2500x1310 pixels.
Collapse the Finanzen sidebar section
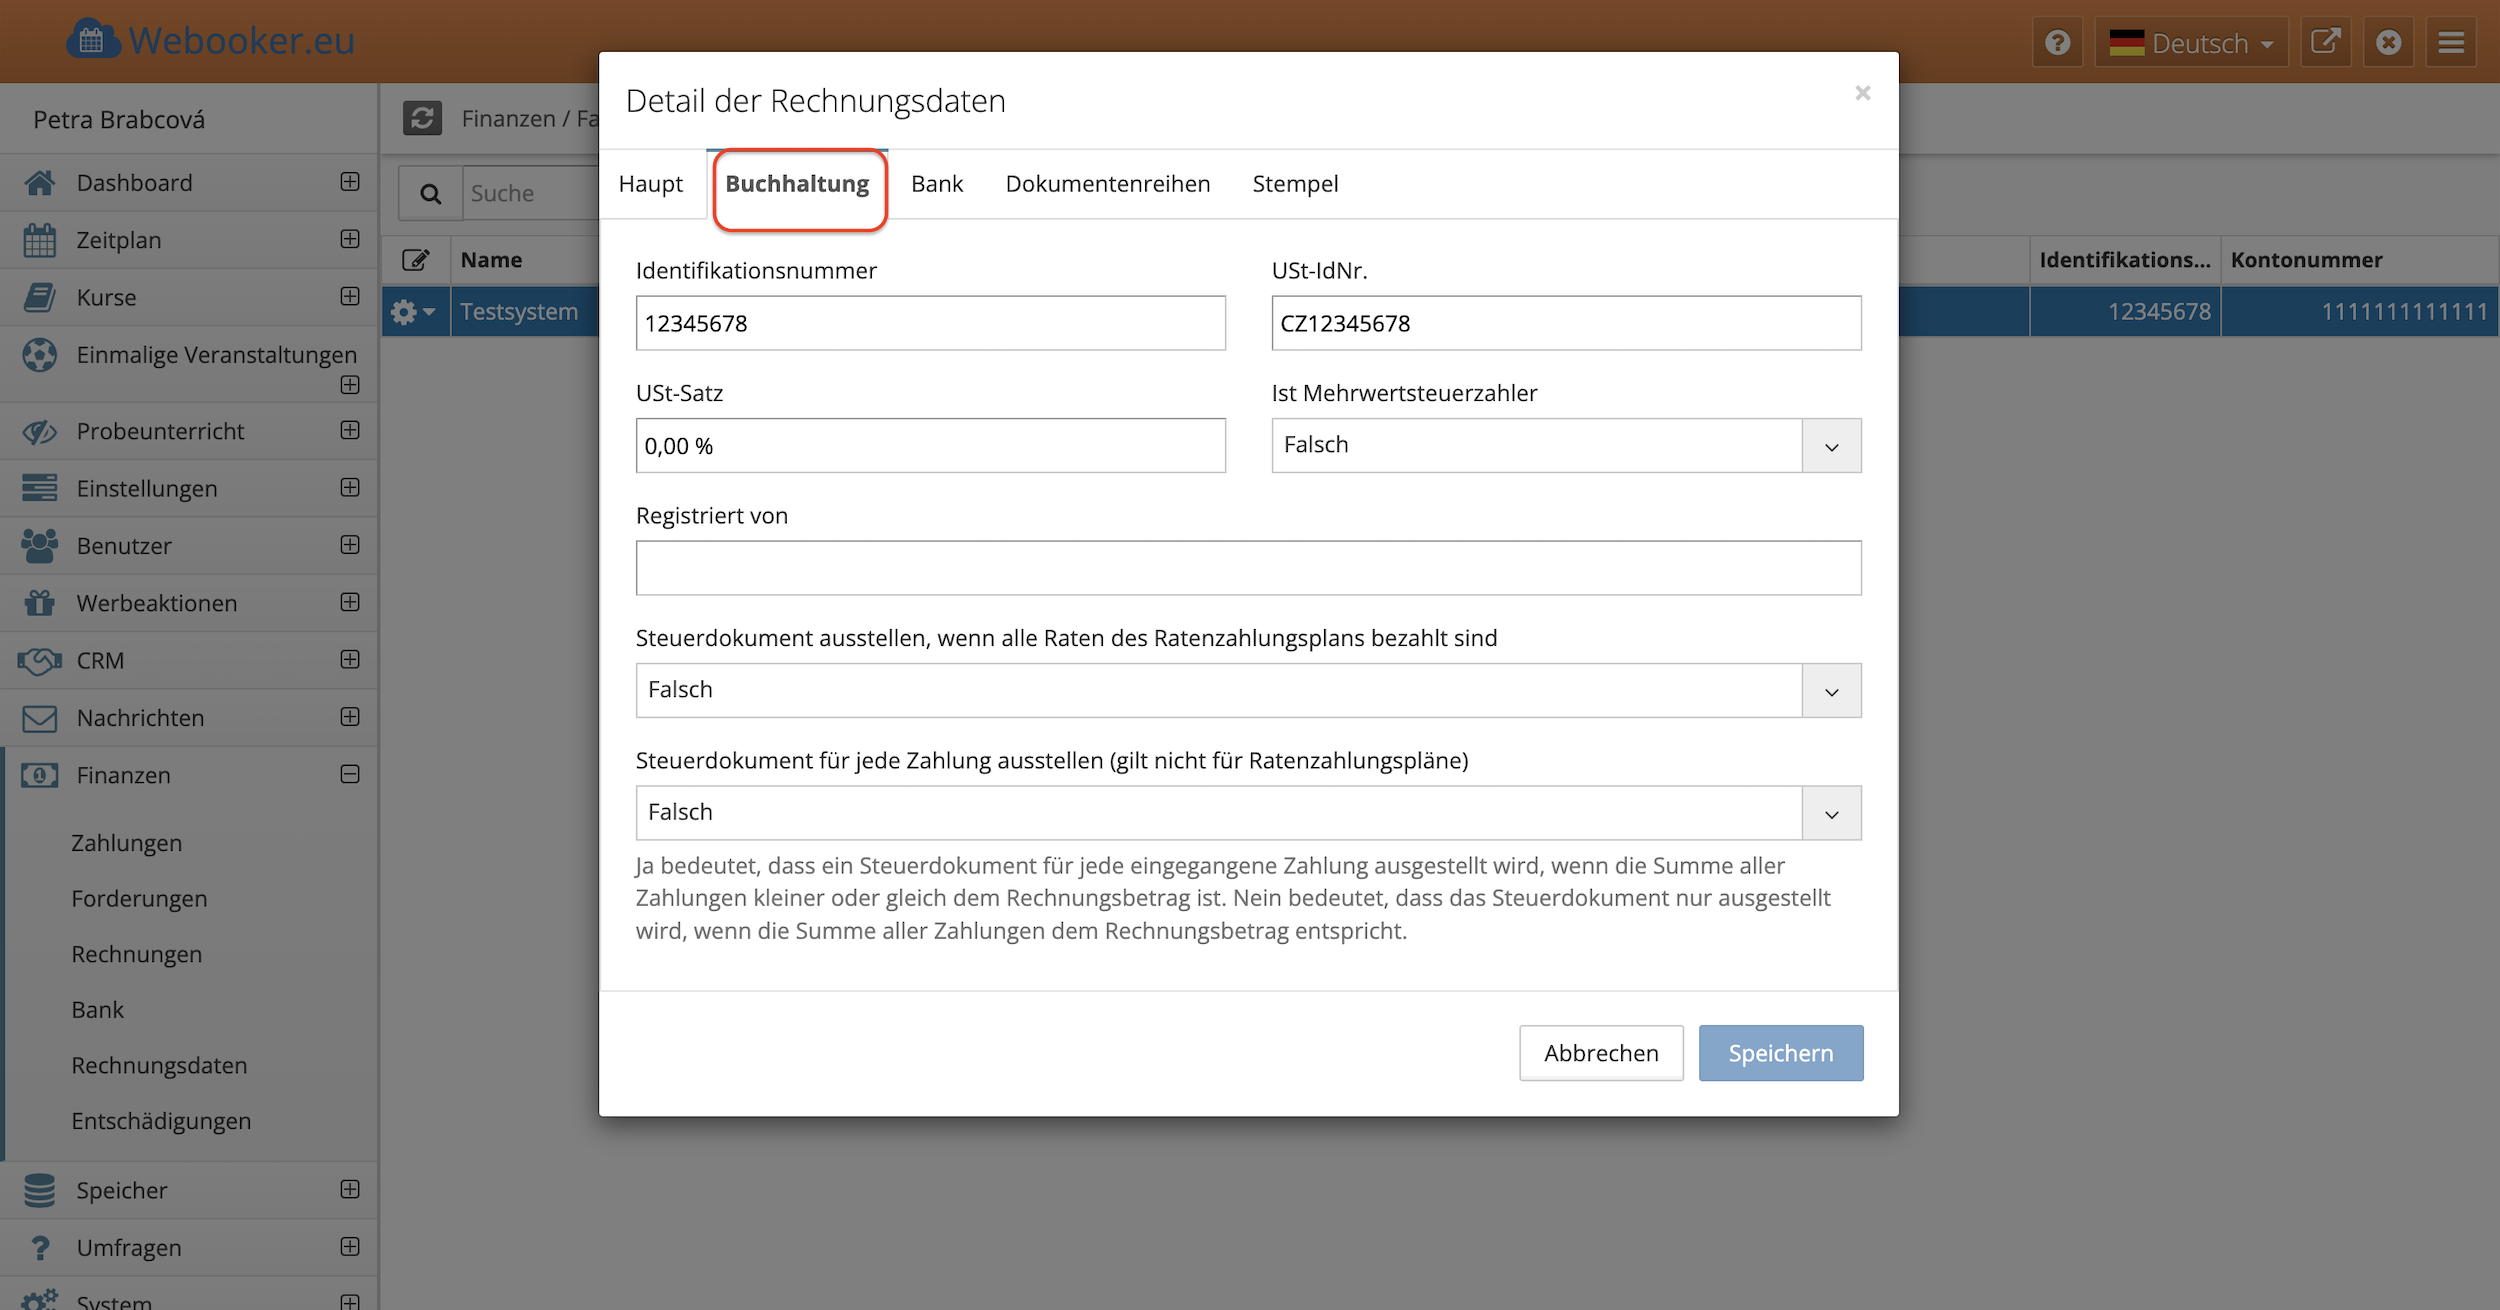tap(350, 774)
